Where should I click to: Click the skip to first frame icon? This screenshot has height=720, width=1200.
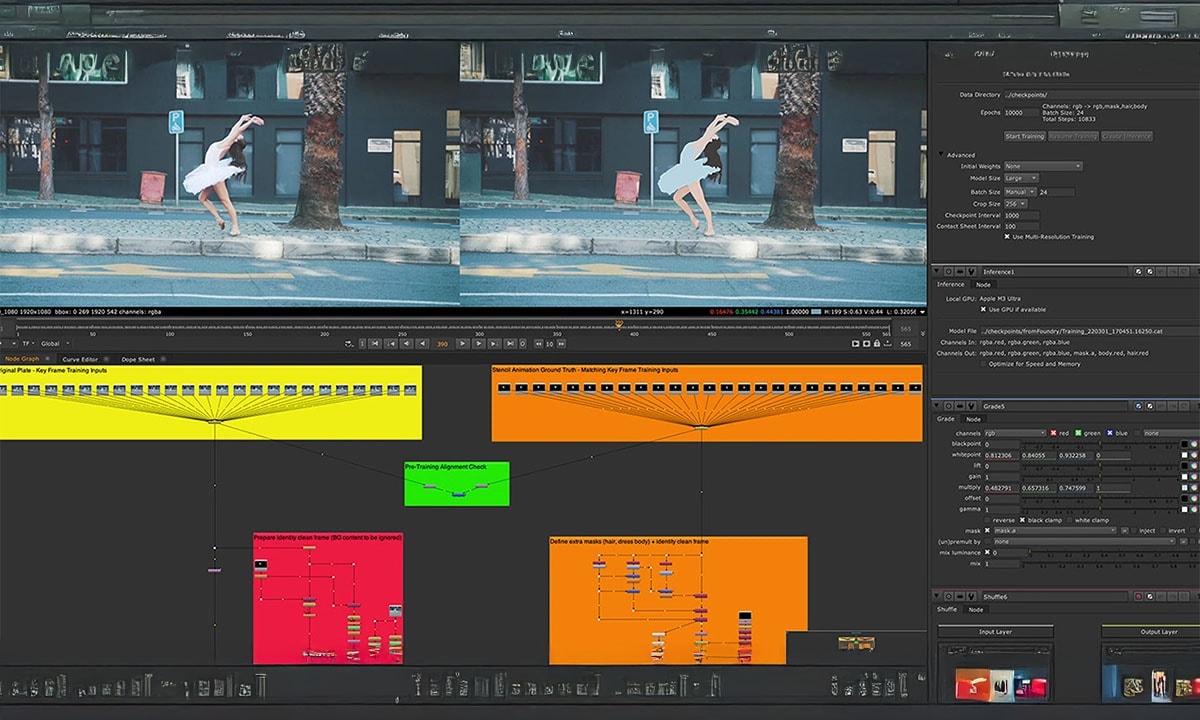pyautogui.click(x=375, y=344)
